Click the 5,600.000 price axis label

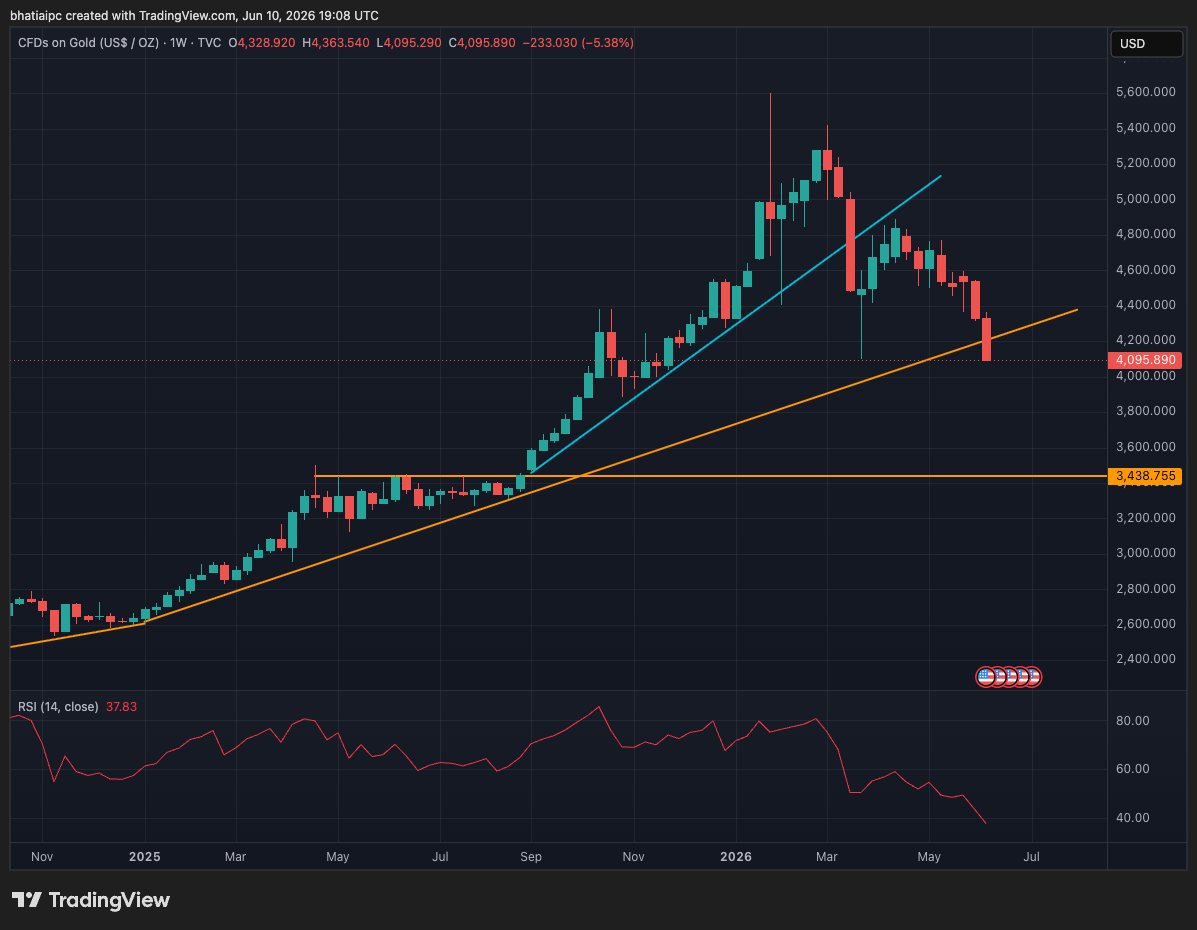pyautogui.click(x=1145, y=92)
